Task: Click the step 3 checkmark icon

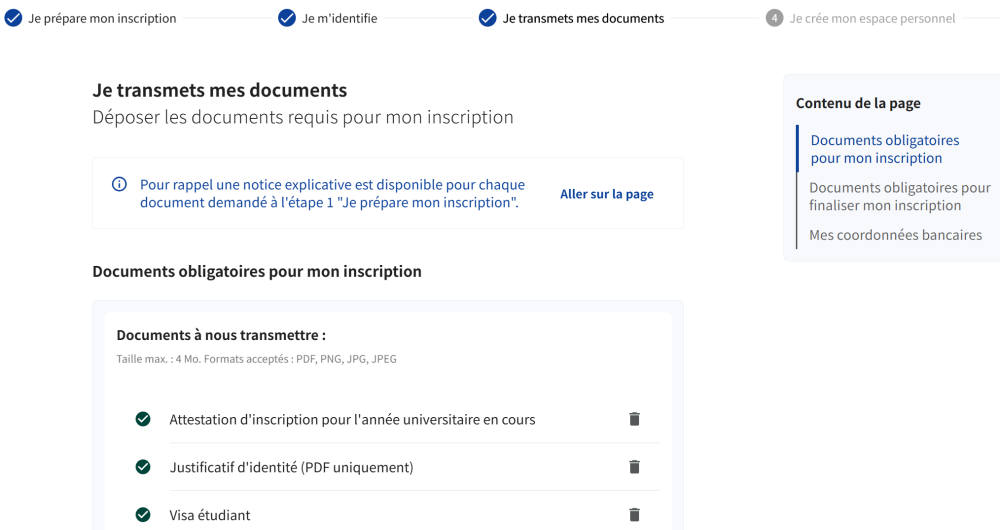Action: (x=488, y=18)
